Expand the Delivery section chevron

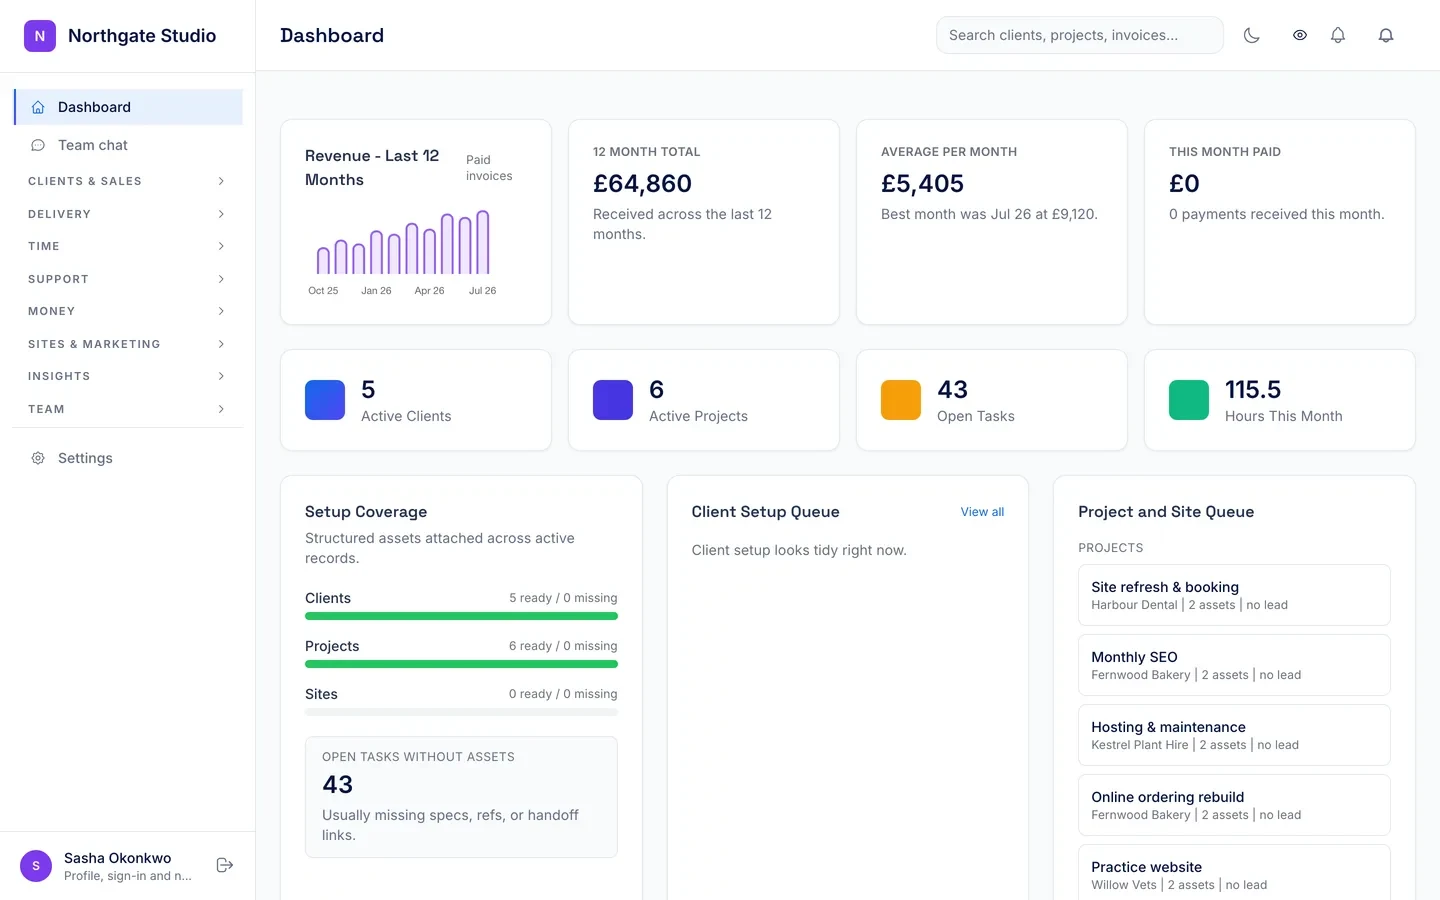tap(221, 214)
